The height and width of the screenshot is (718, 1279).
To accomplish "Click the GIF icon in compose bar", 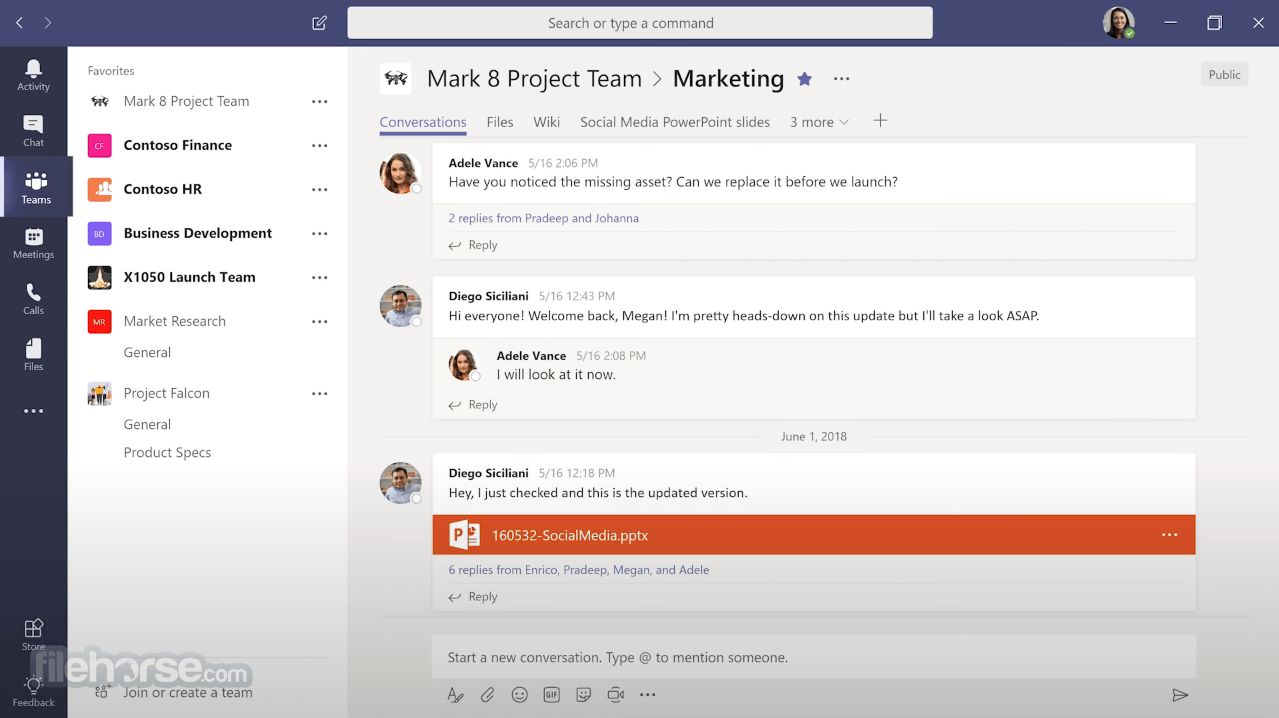I will [x=551, y=695].
